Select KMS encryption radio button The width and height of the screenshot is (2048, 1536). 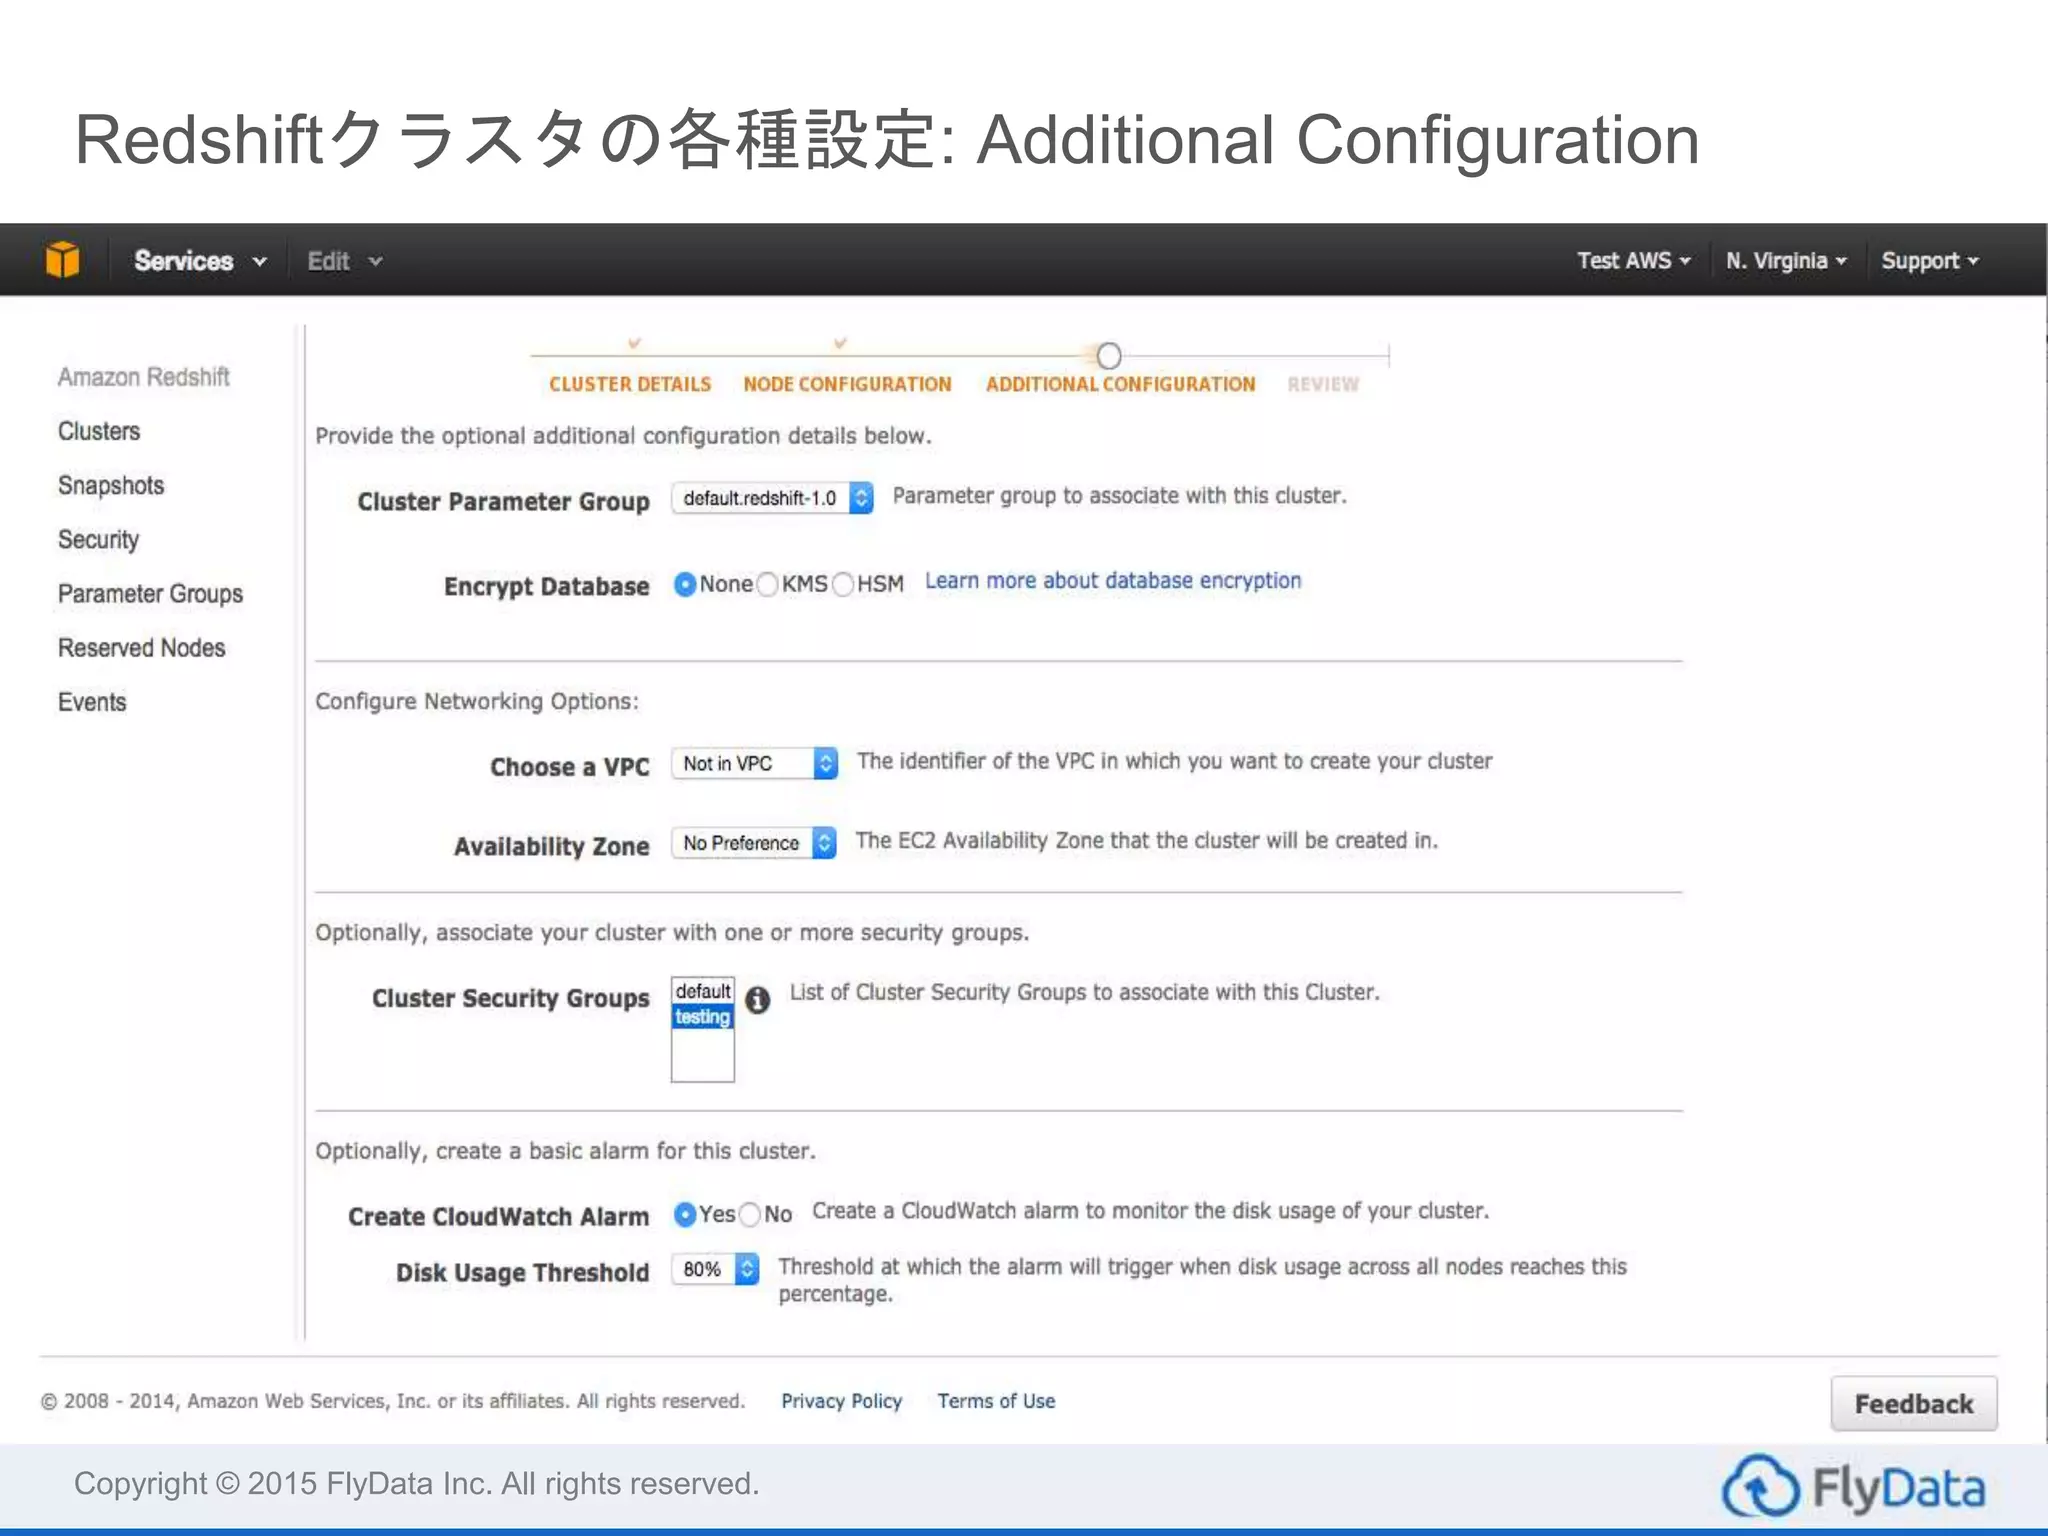(x=767, y=585)
